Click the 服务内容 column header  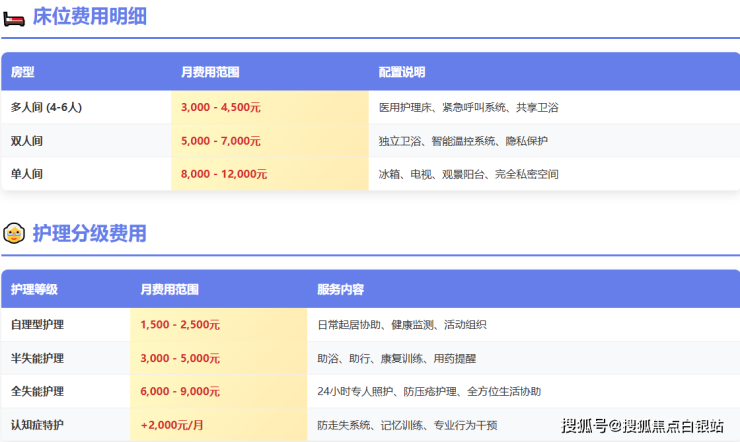[340, 289]
